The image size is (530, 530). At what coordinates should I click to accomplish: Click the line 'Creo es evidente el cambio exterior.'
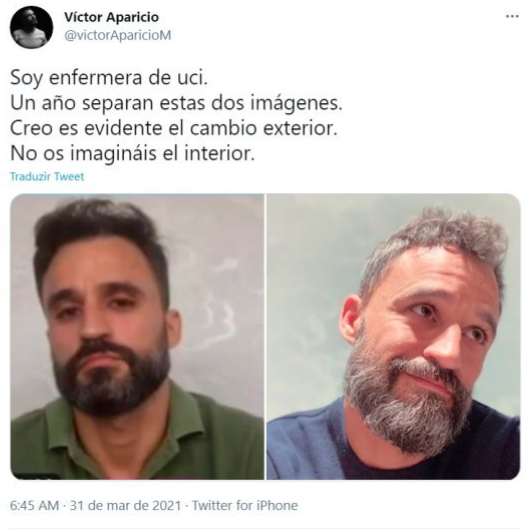(x=174, y=128)
